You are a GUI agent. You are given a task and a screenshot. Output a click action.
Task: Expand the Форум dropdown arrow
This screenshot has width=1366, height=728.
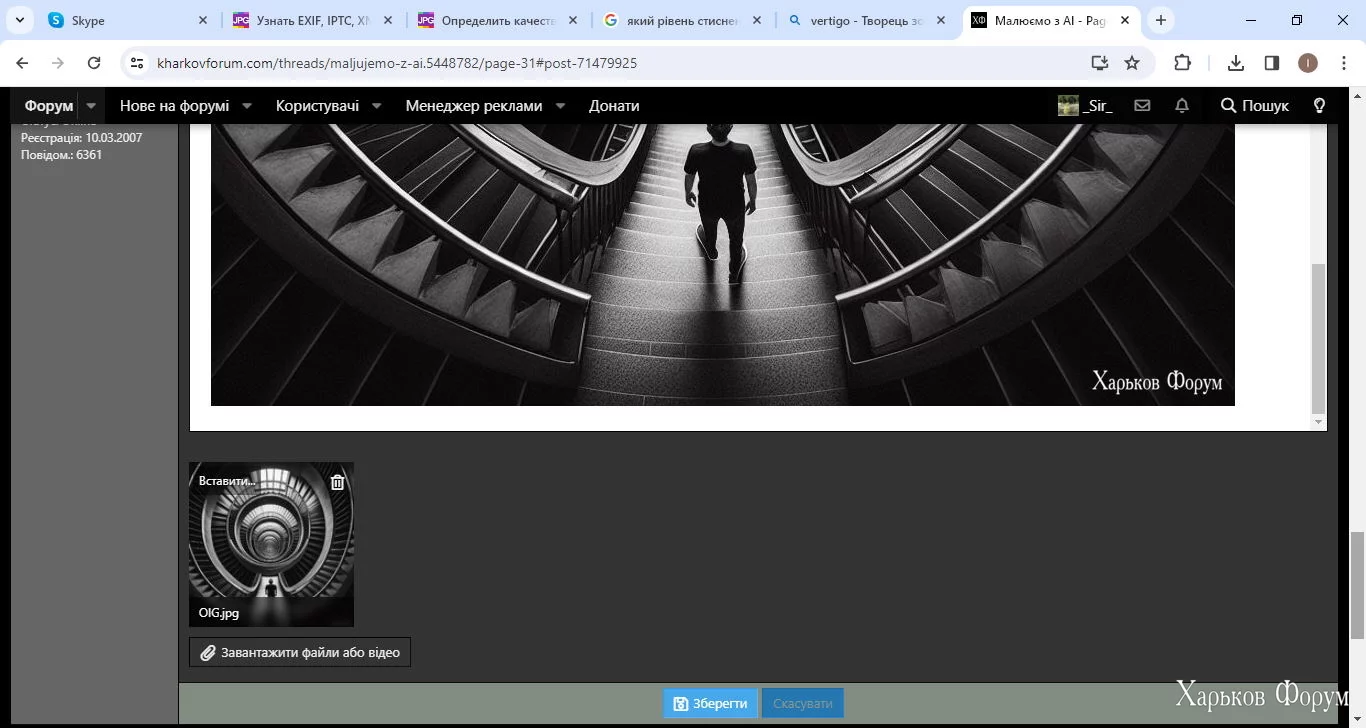(91, 106)
